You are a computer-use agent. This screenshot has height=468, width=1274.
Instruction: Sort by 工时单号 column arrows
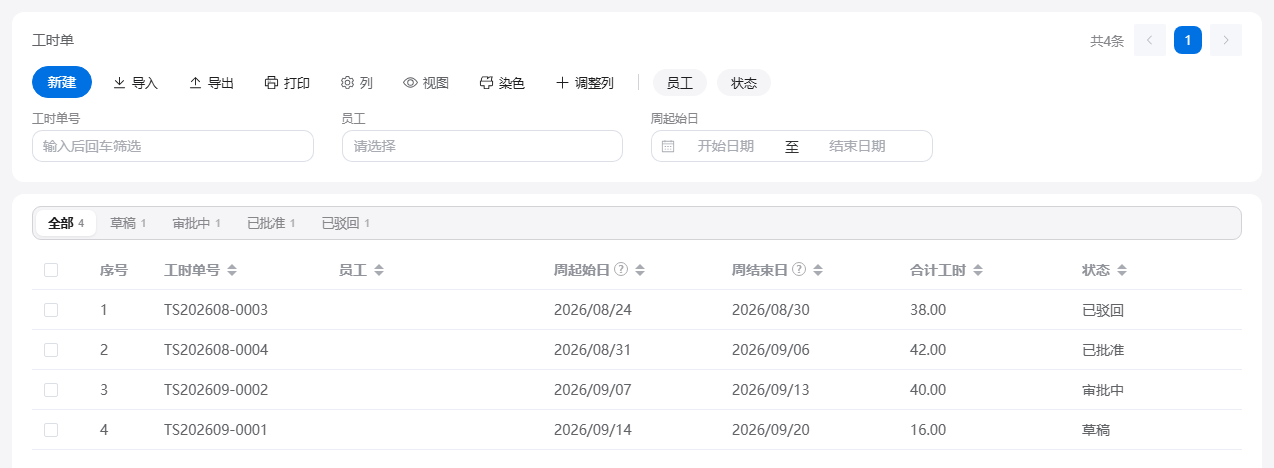[x=232, y=270]
